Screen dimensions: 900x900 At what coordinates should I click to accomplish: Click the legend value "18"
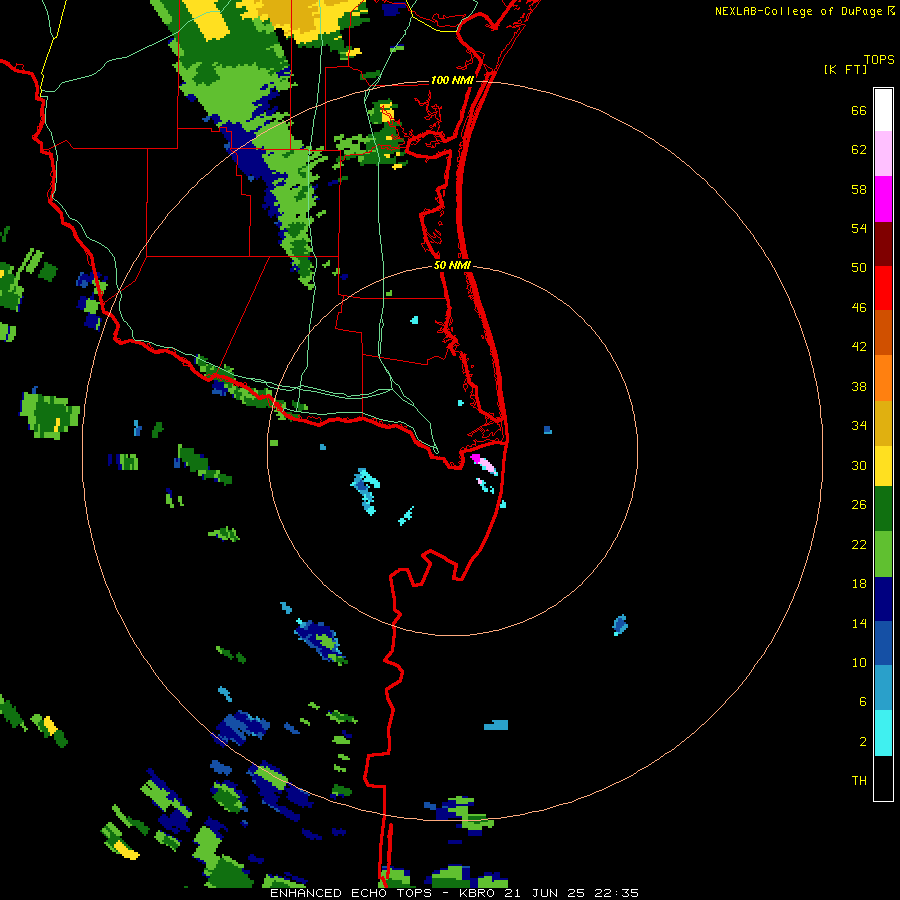pyautogui.click(x=859, y=584)
